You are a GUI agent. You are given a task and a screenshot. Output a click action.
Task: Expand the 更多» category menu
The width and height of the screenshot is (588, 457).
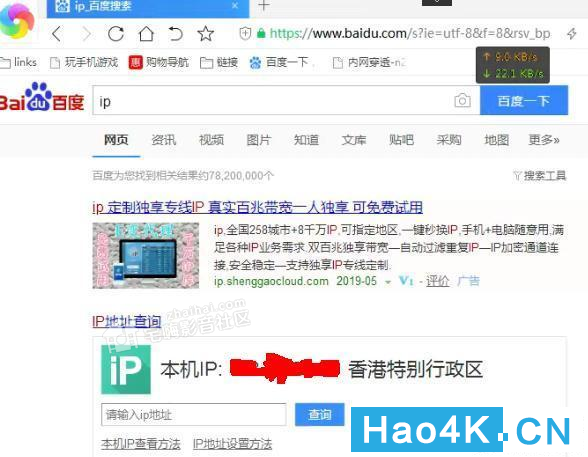coord(544,140)
